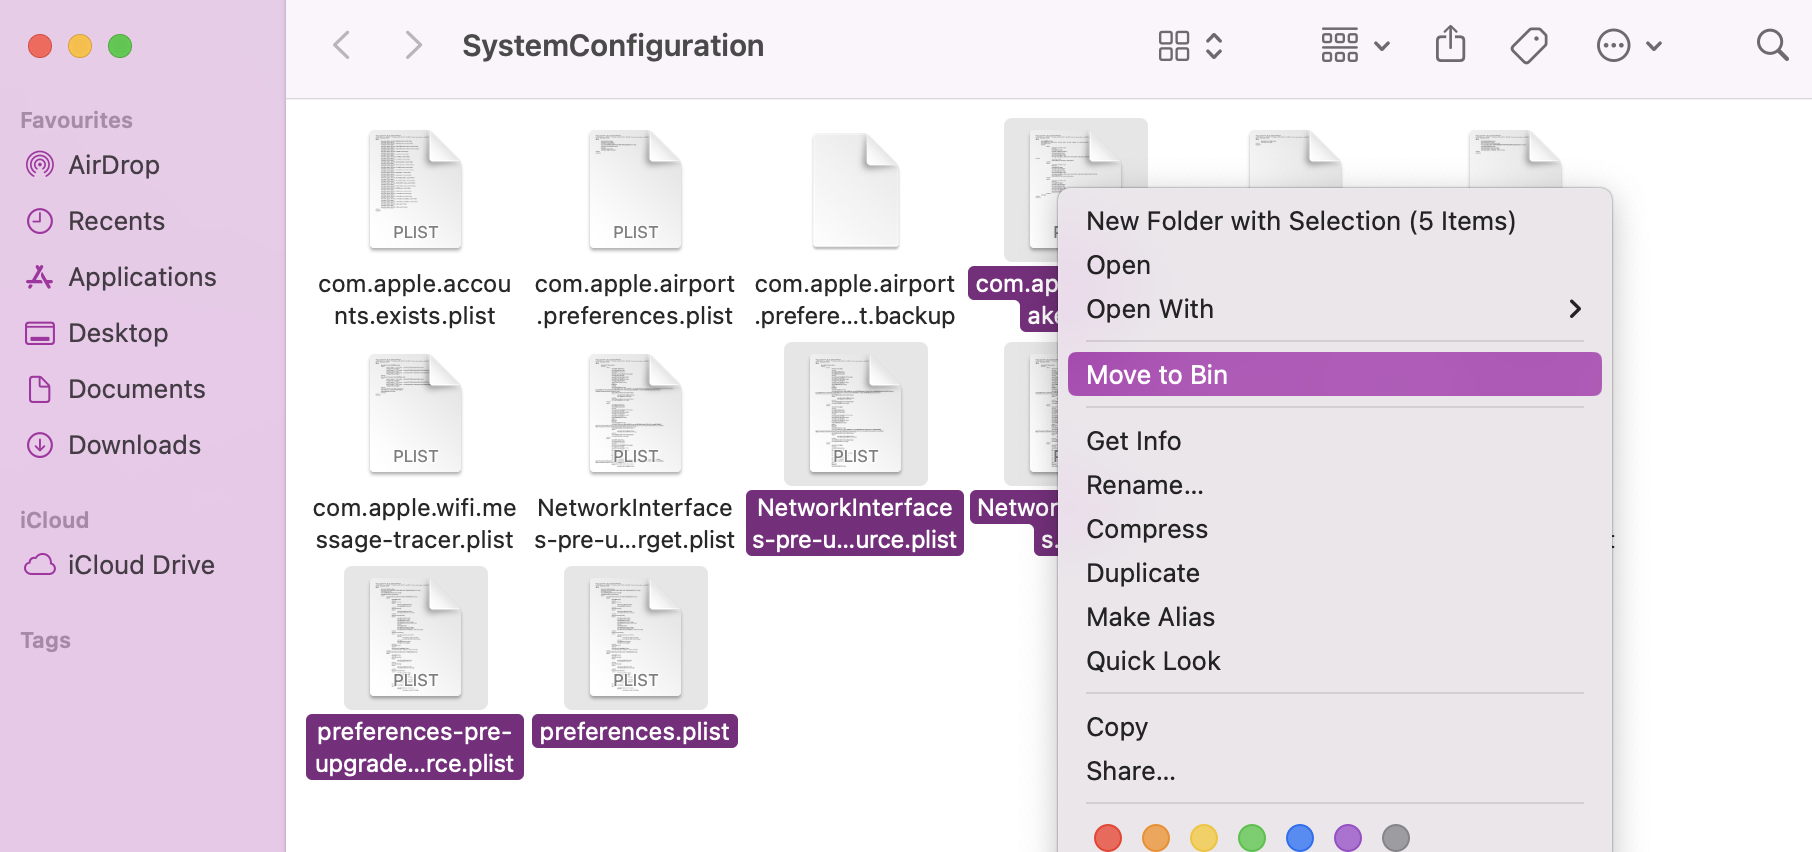Click the Edit Tags toolbar icon
The height and width of the screenshot is (852, 1812).
1529,46
